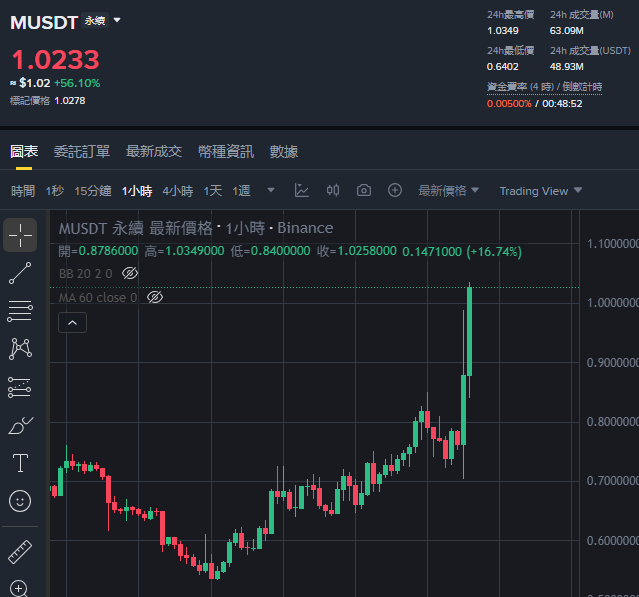Click the 24h volume 63.09M value
This screenshot has height=597, width=639.
coord(566,31)
